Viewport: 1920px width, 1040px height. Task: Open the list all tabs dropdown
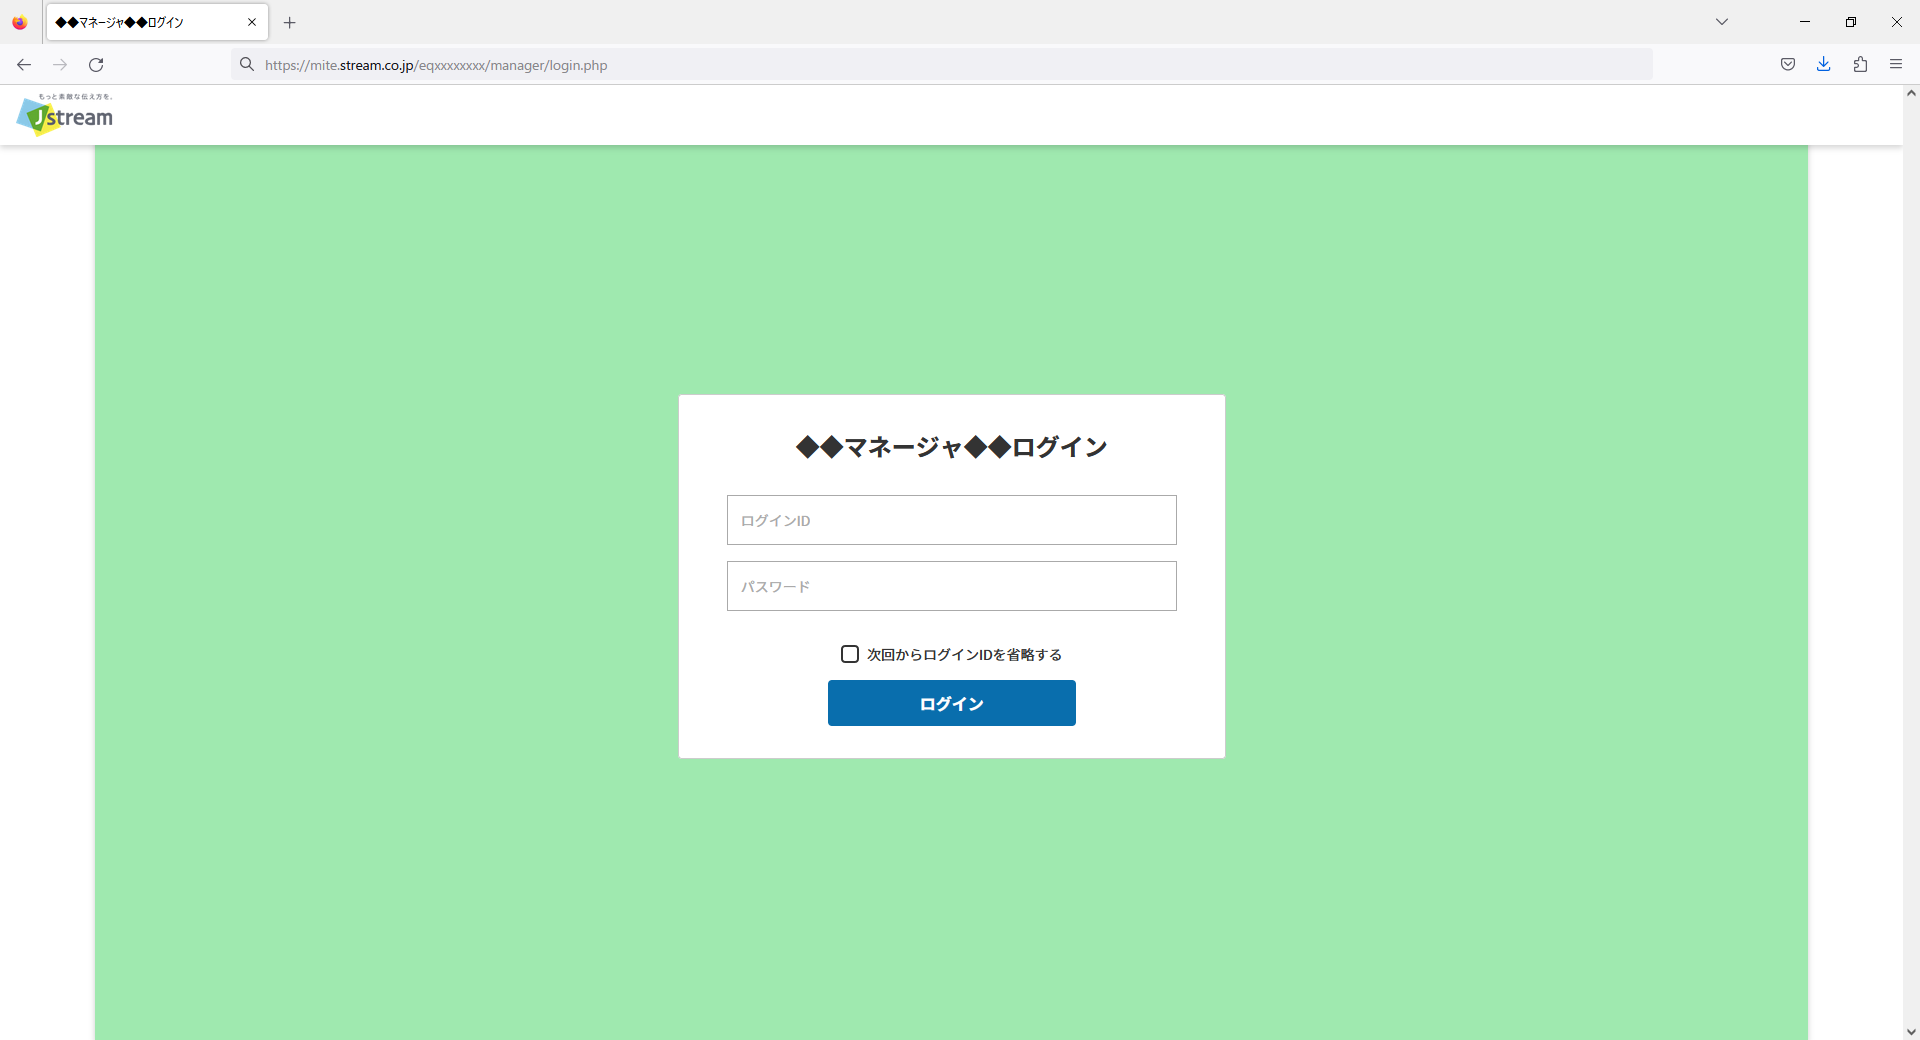pos(1722,22)
